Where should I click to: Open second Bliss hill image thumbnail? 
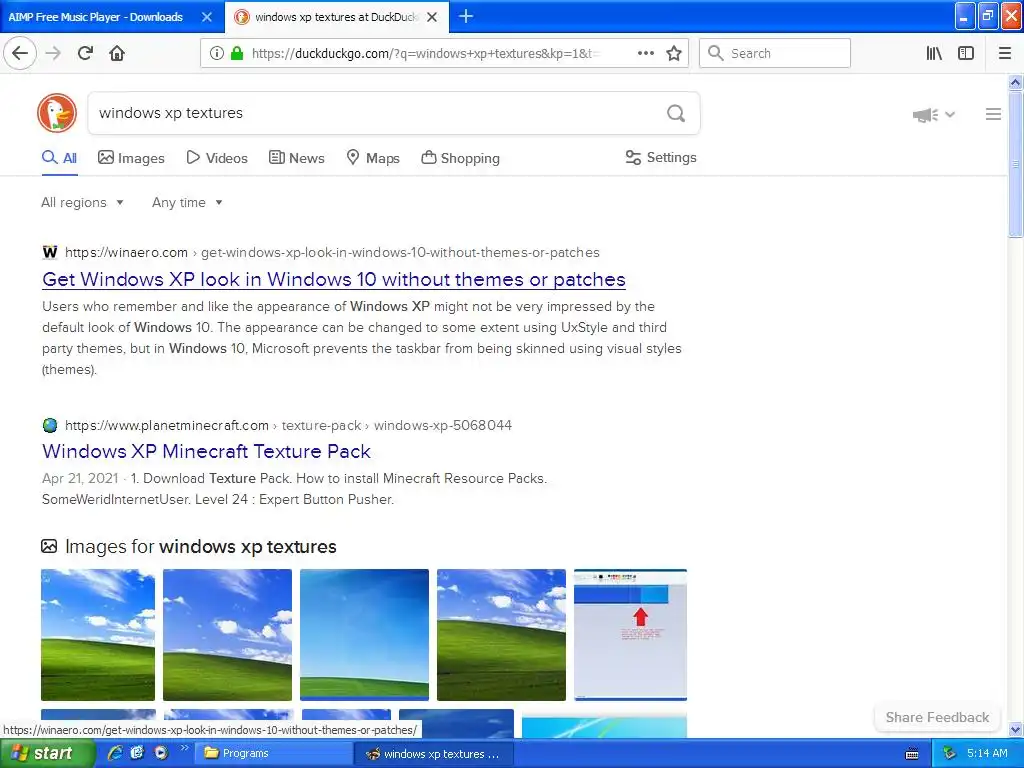point(227,635)
